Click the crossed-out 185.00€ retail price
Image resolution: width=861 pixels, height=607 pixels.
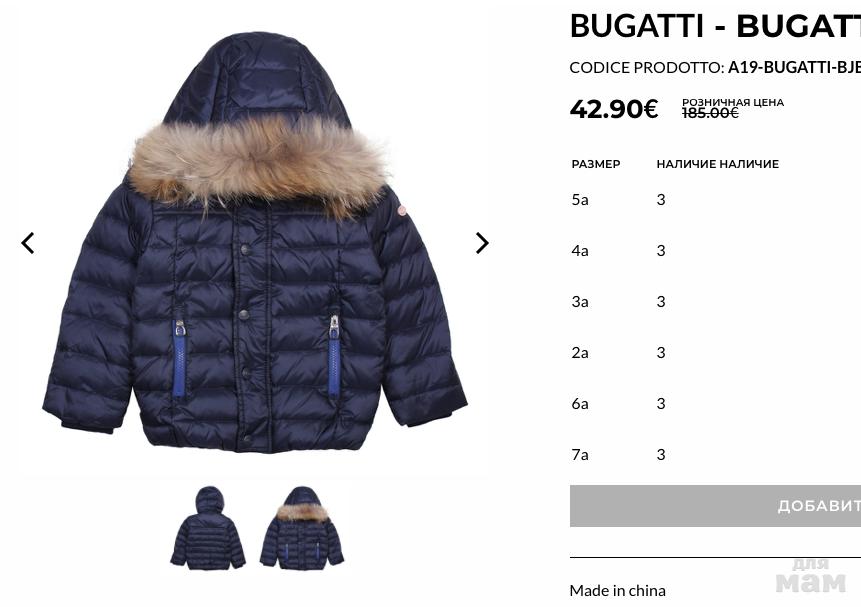tap(710, 113)
